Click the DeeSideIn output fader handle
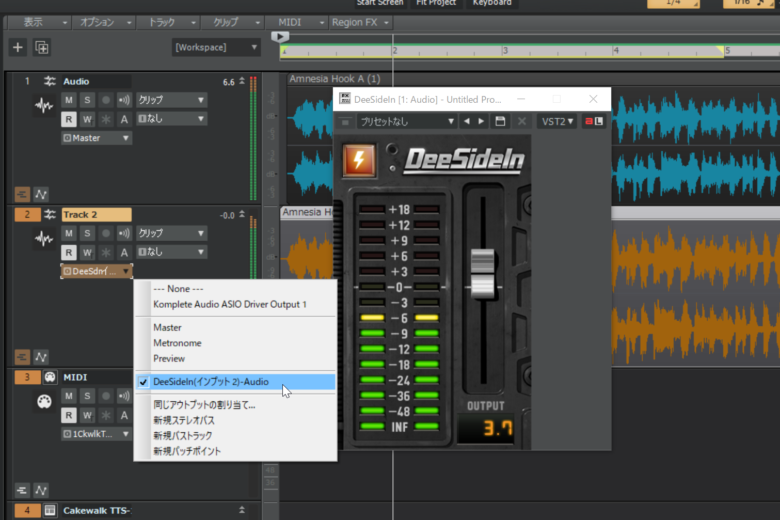 tap(482, 273)
